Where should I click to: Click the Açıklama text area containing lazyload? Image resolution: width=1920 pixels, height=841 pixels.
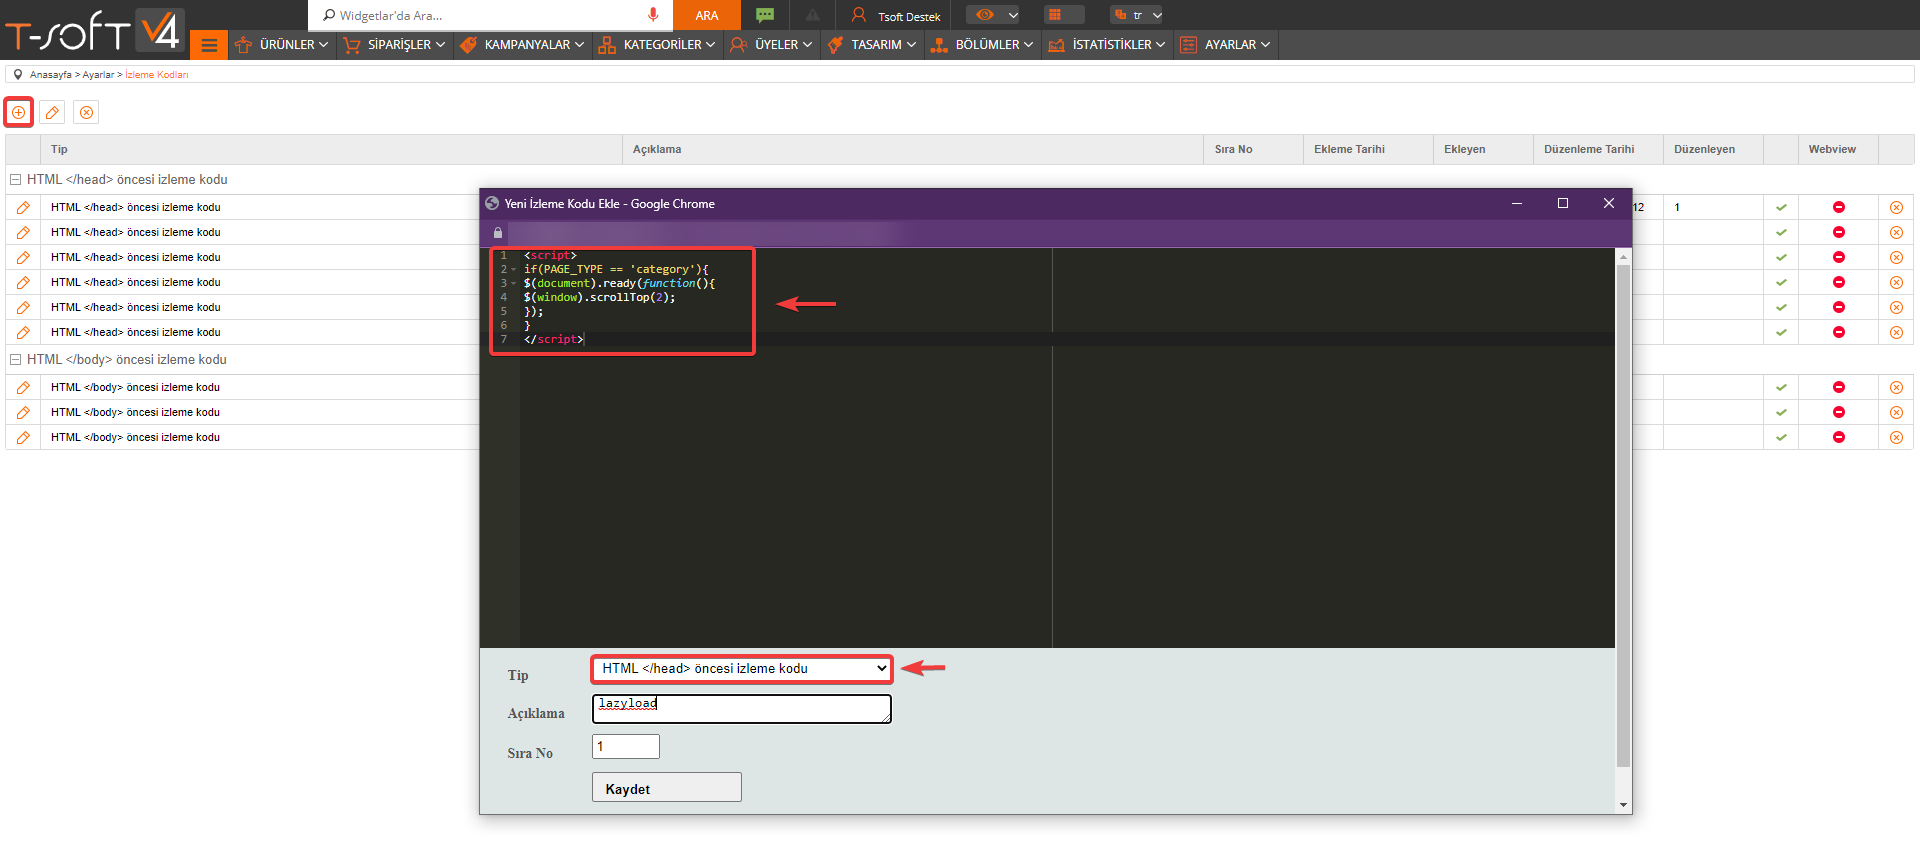click(742, 709)
